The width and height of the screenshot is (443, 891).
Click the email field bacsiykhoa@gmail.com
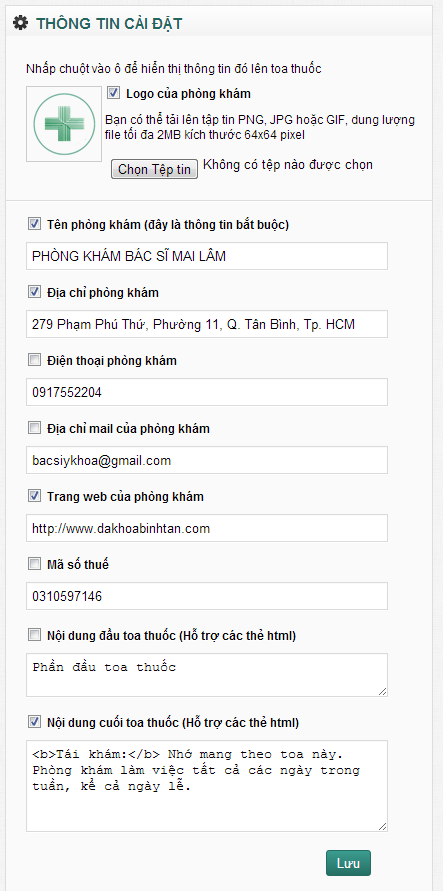207,460
